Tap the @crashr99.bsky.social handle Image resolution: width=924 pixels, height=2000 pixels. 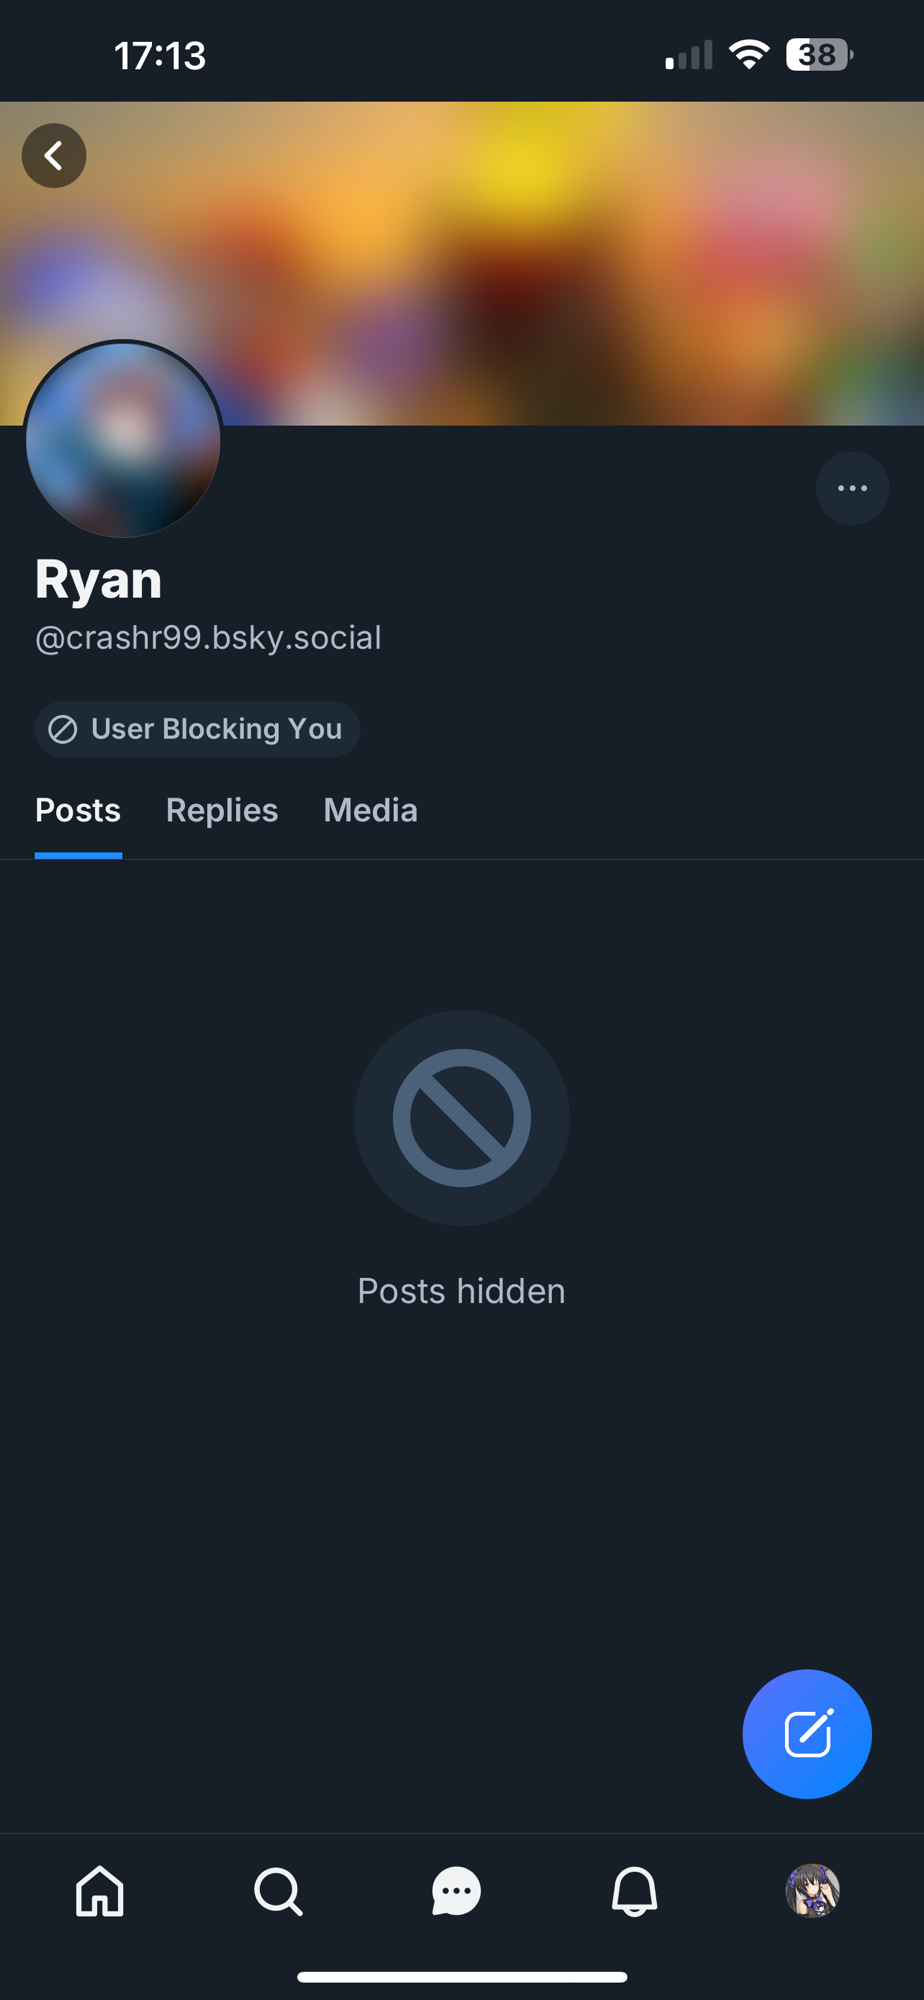click(208, 638)
